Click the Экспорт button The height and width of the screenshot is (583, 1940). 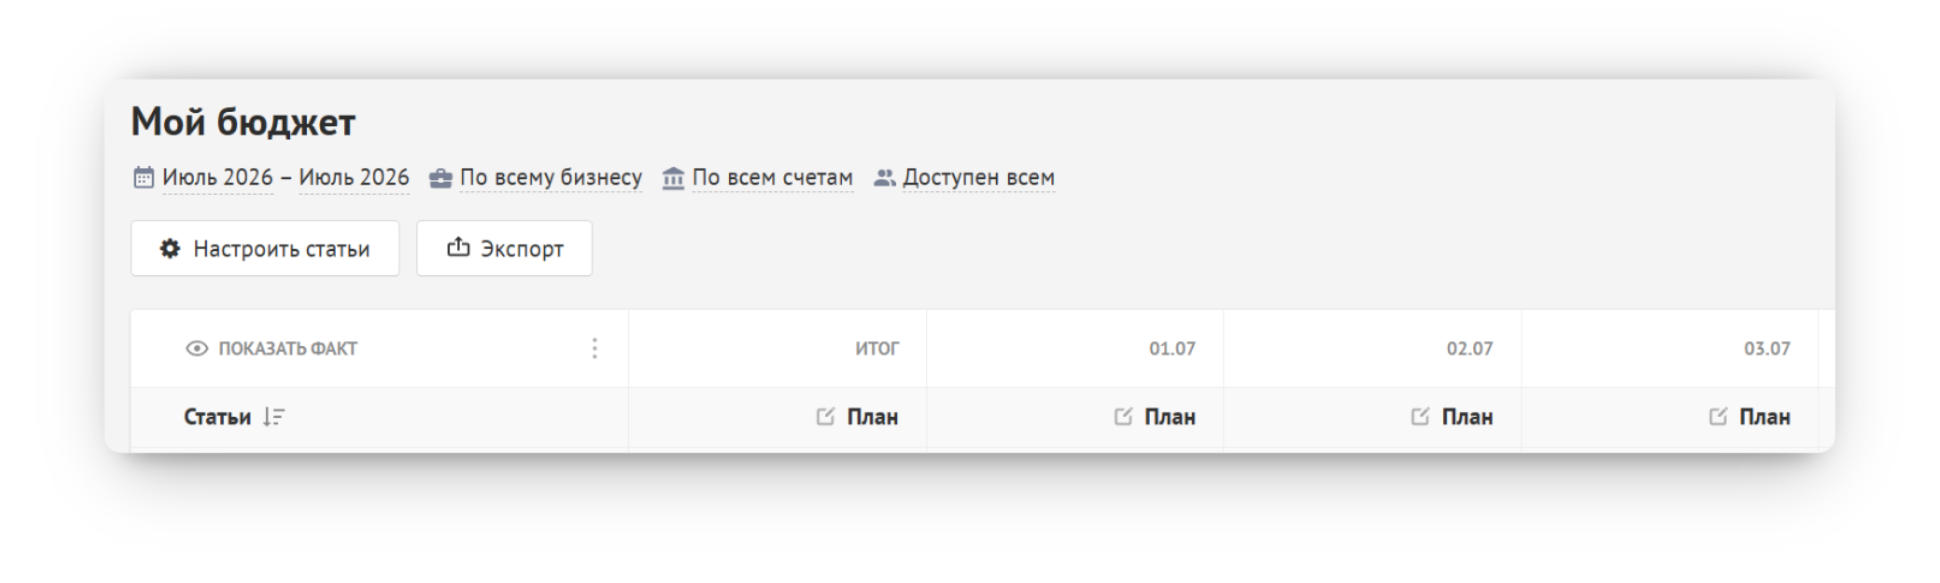click(x=505, y=248)
